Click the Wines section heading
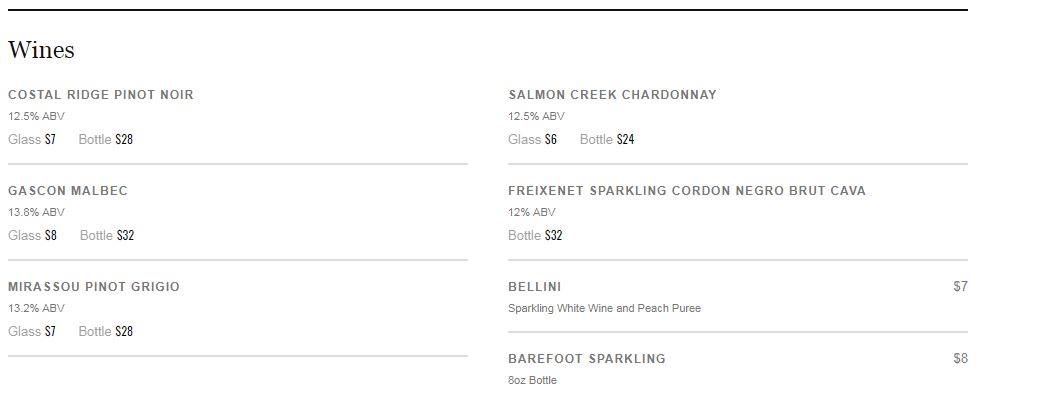Screen dimensions: 1037x402 (41, 50)
